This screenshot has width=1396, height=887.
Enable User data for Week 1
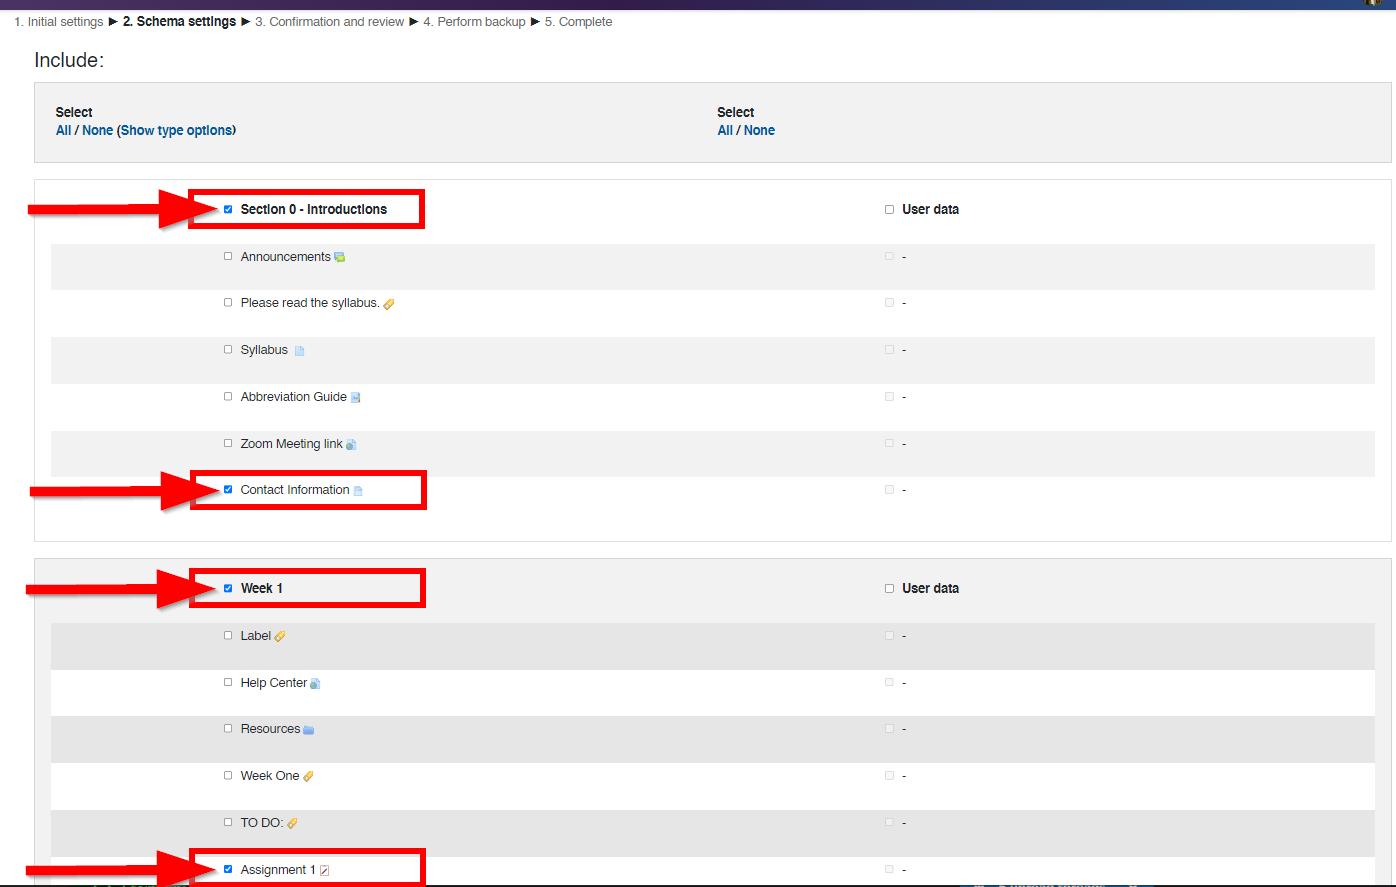point(889,588)
